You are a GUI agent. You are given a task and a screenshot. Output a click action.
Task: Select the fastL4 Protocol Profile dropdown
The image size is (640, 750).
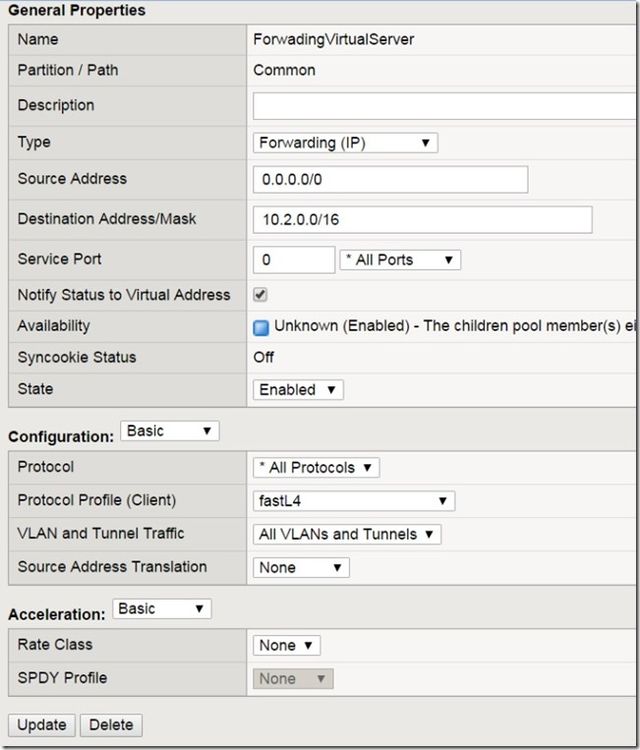tap(354, 501)
